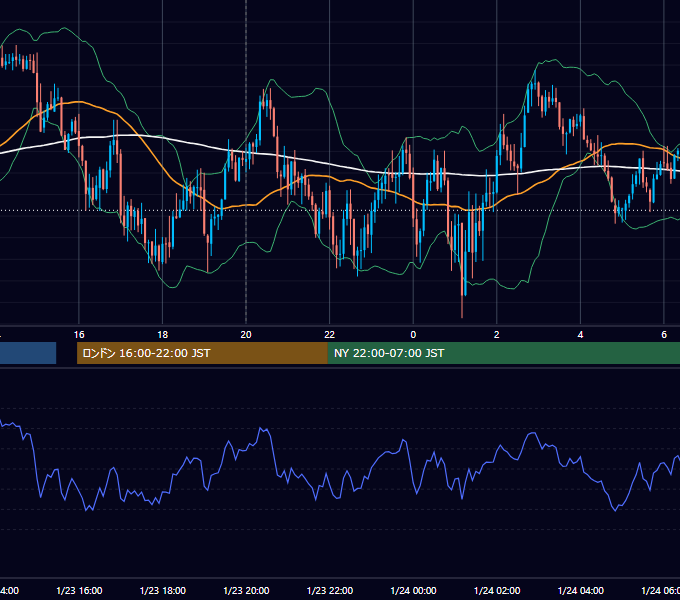Click hour label '2' on price chart axis
This screenshot has height=600, width=680.
[x=497, y=335]
